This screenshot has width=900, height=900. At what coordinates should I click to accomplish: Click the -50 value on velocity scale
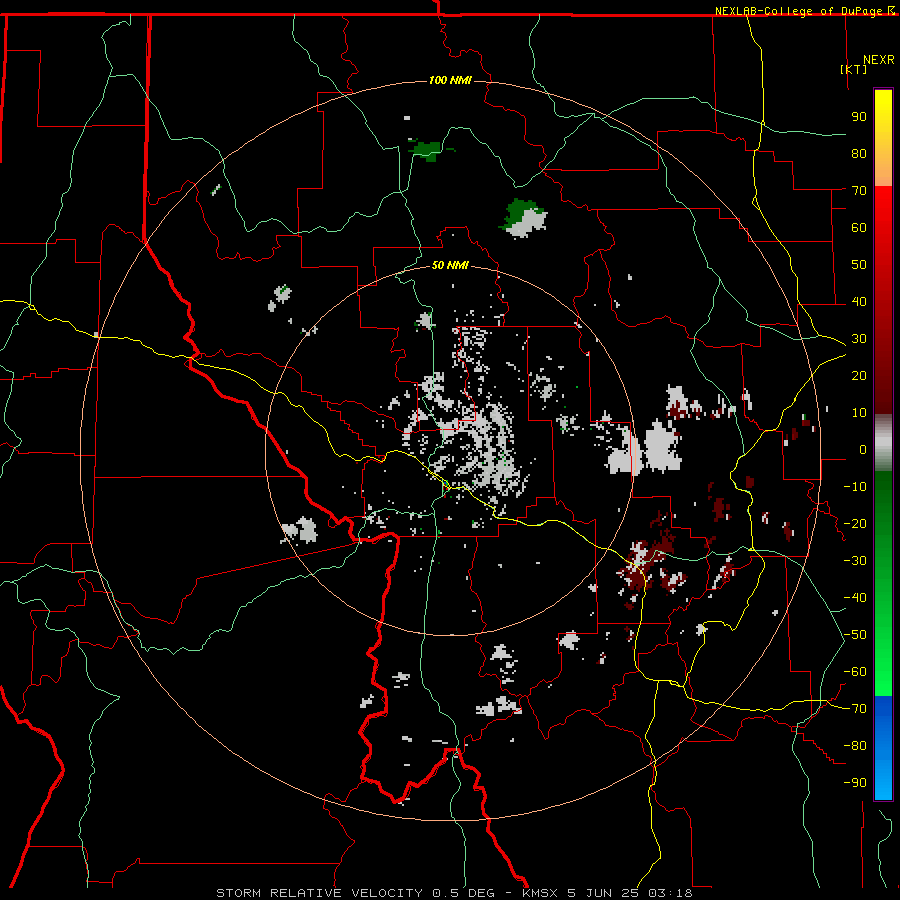tap(855, 635)
